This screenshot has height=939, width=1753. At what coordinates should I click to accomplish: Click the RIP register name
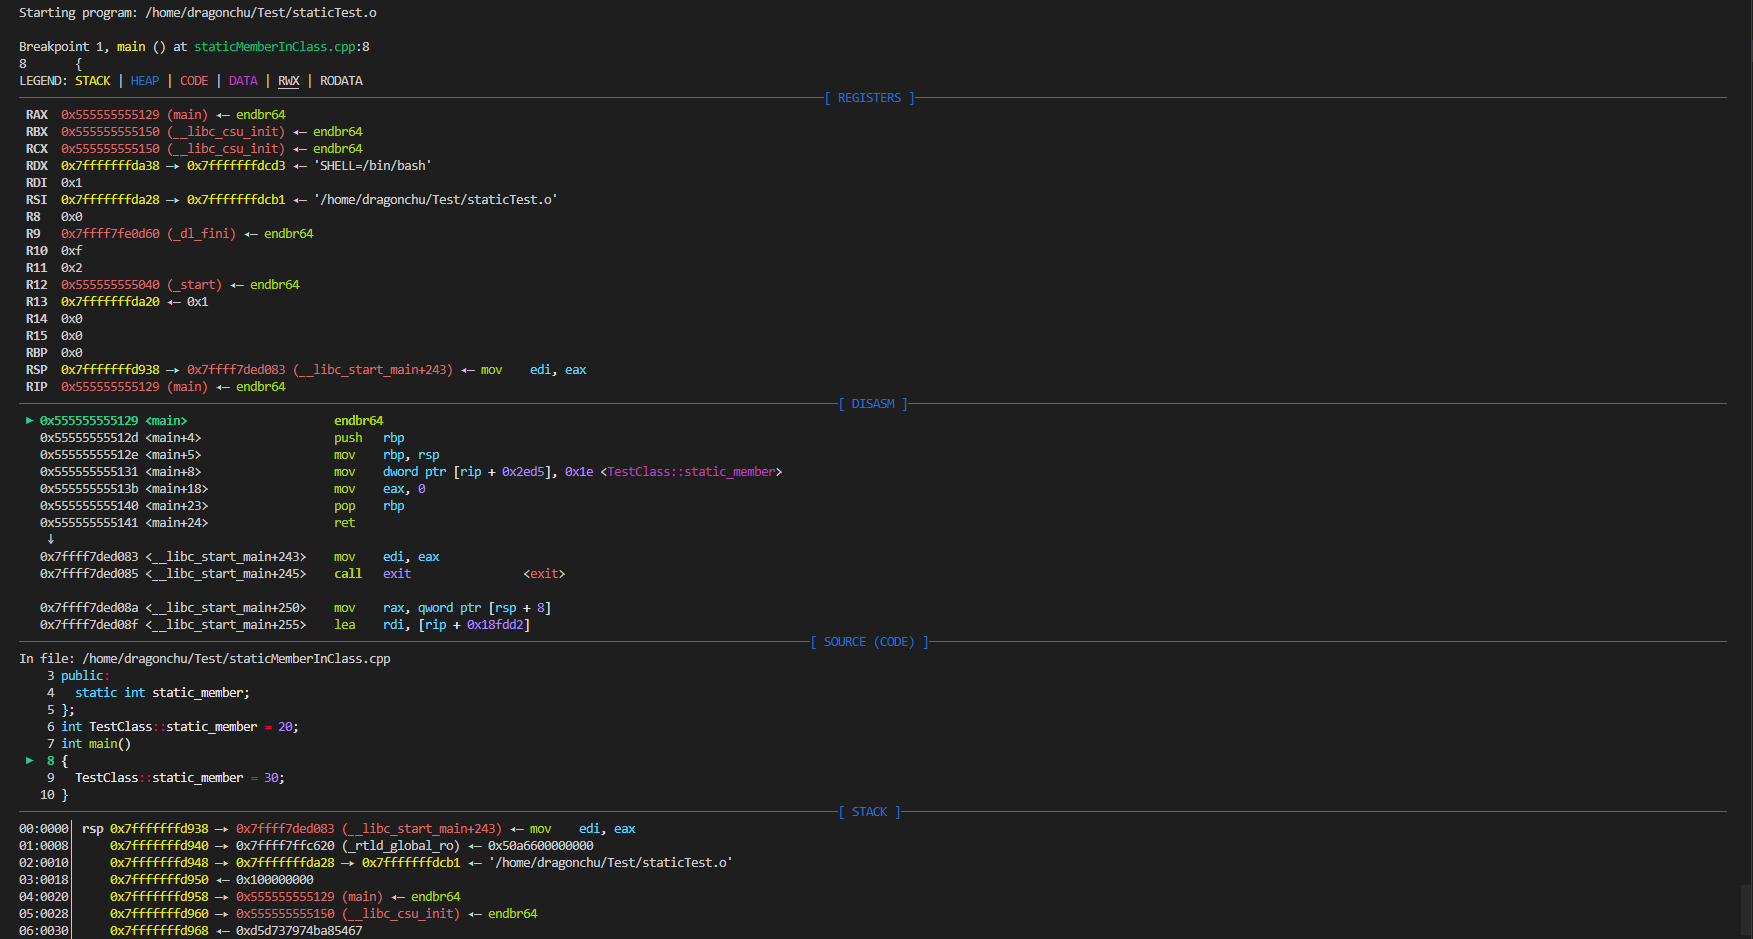point(37,387)
